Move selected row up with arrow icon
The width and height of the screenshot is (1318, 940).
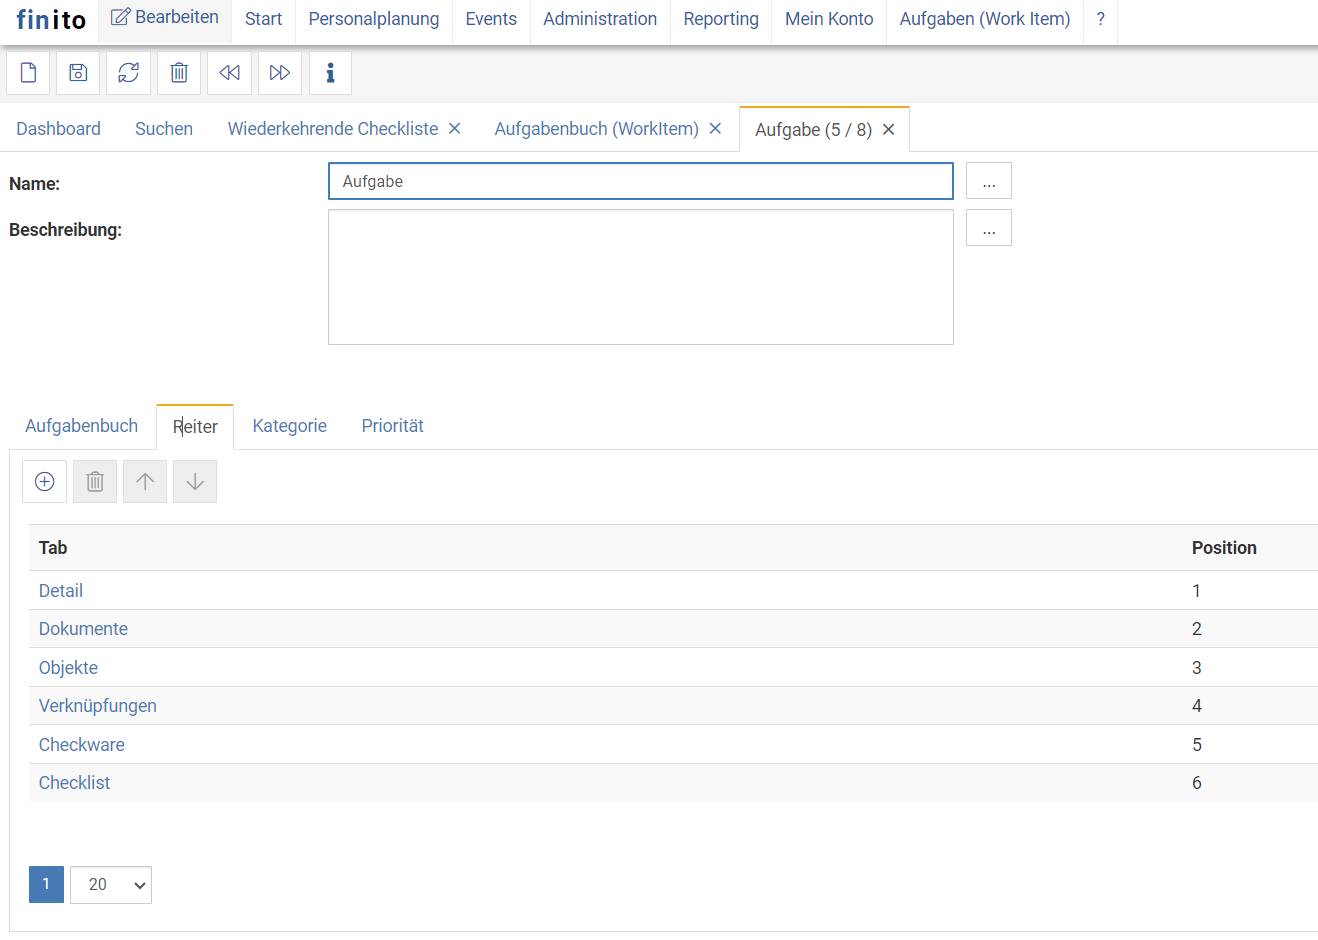145,482
